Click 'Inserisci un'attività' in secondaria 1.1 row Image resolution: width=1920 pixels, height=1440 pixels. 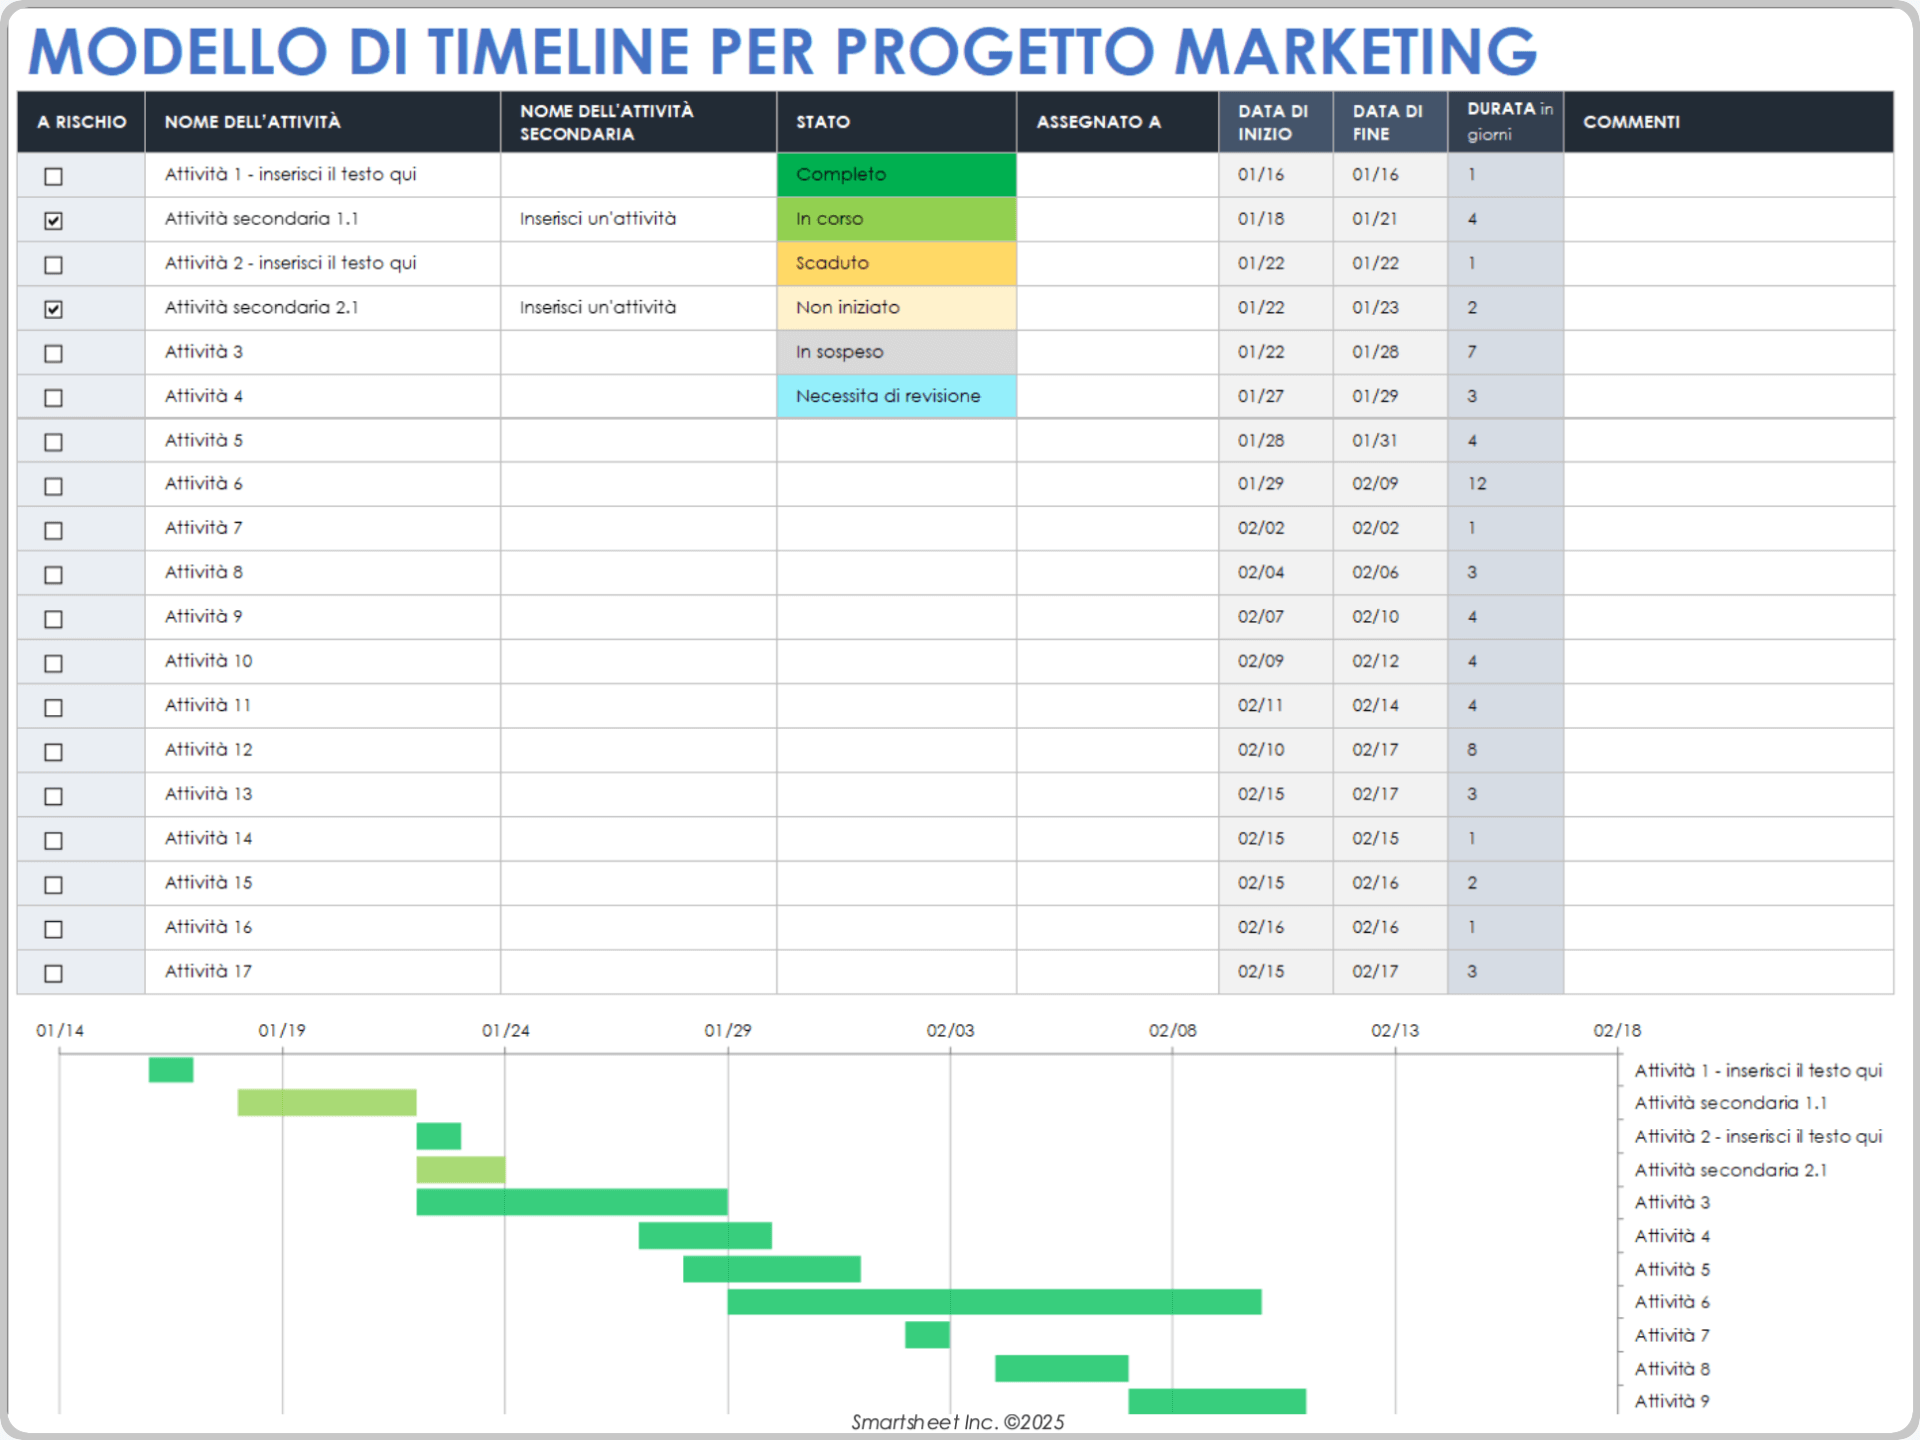coord(638,219)
